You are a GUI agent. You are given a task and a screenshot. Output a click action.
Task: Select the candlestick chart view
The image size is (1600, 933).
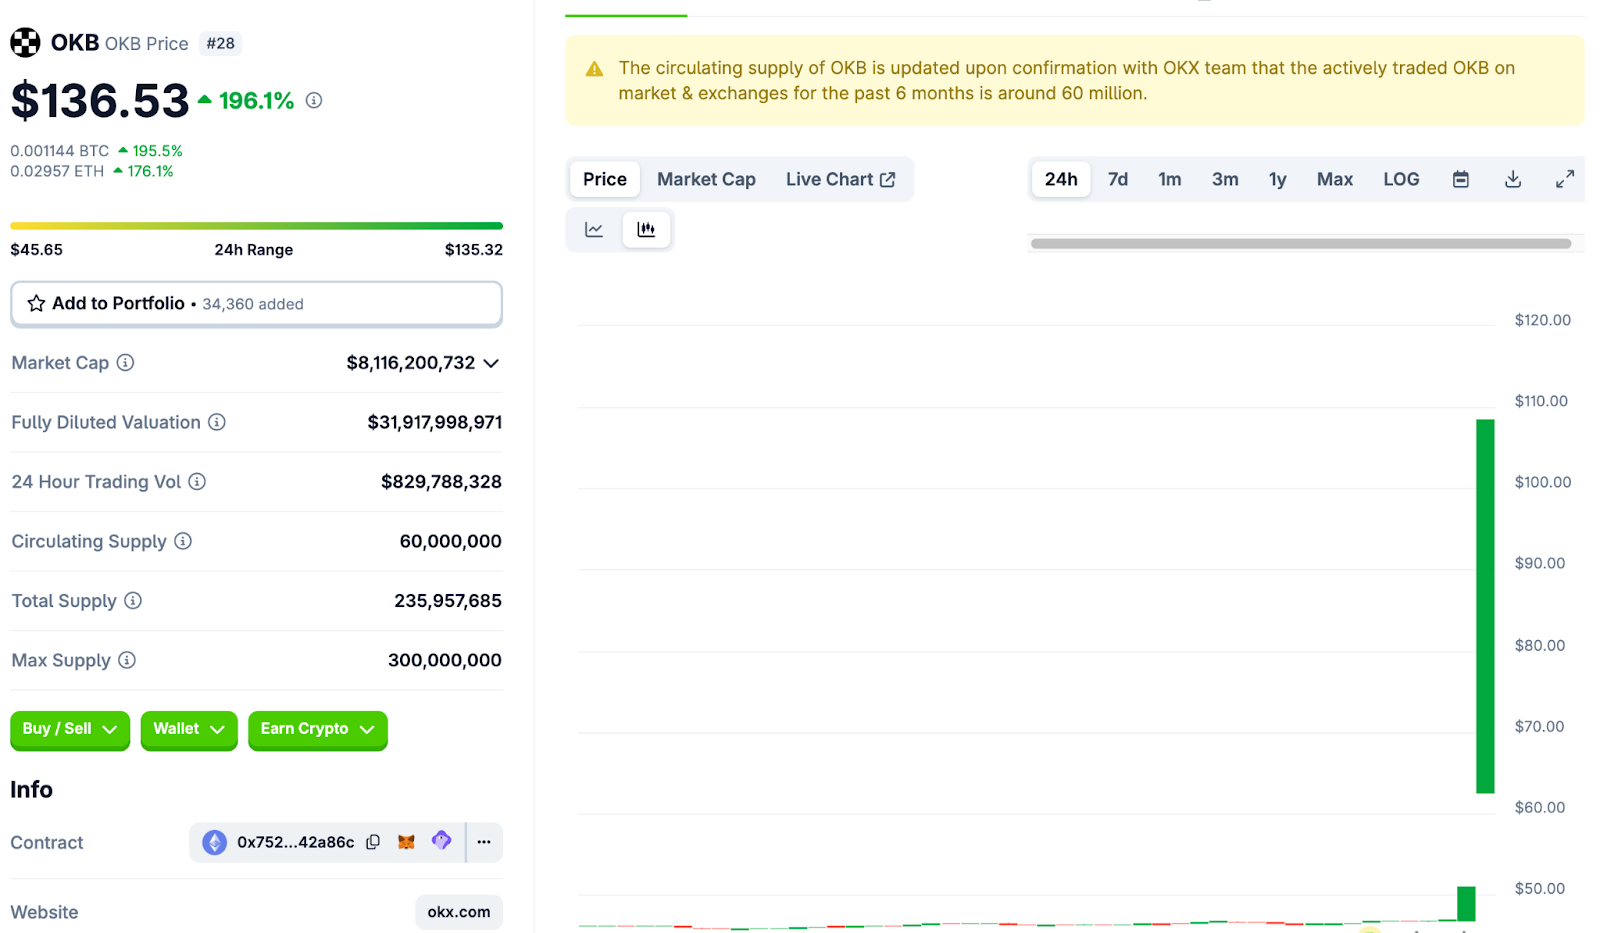pyautogui.click(x=647, y=229)
